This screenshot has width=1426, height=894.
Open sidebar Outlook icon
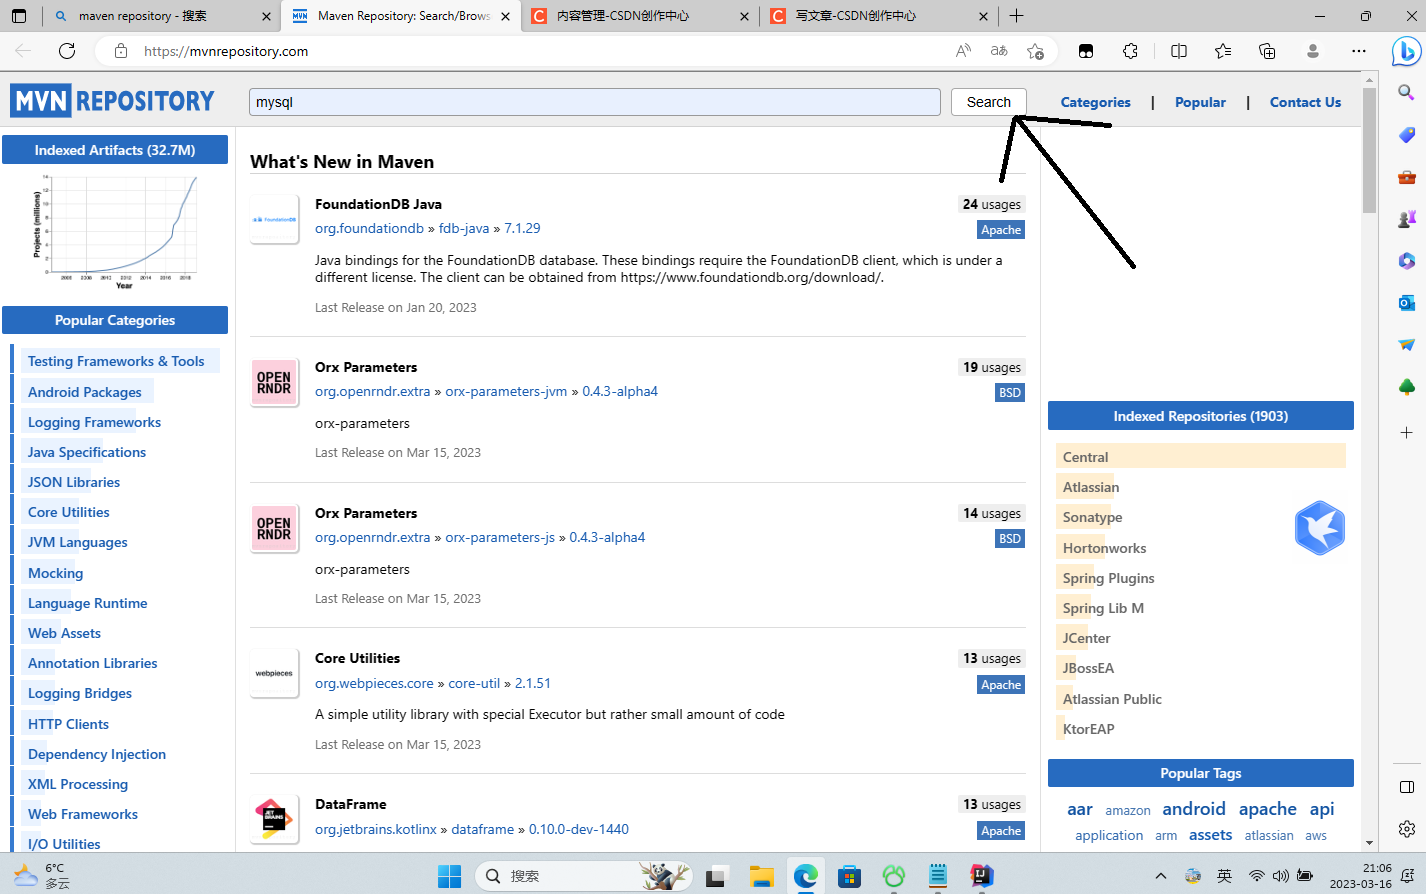(x=1406, y=302)
